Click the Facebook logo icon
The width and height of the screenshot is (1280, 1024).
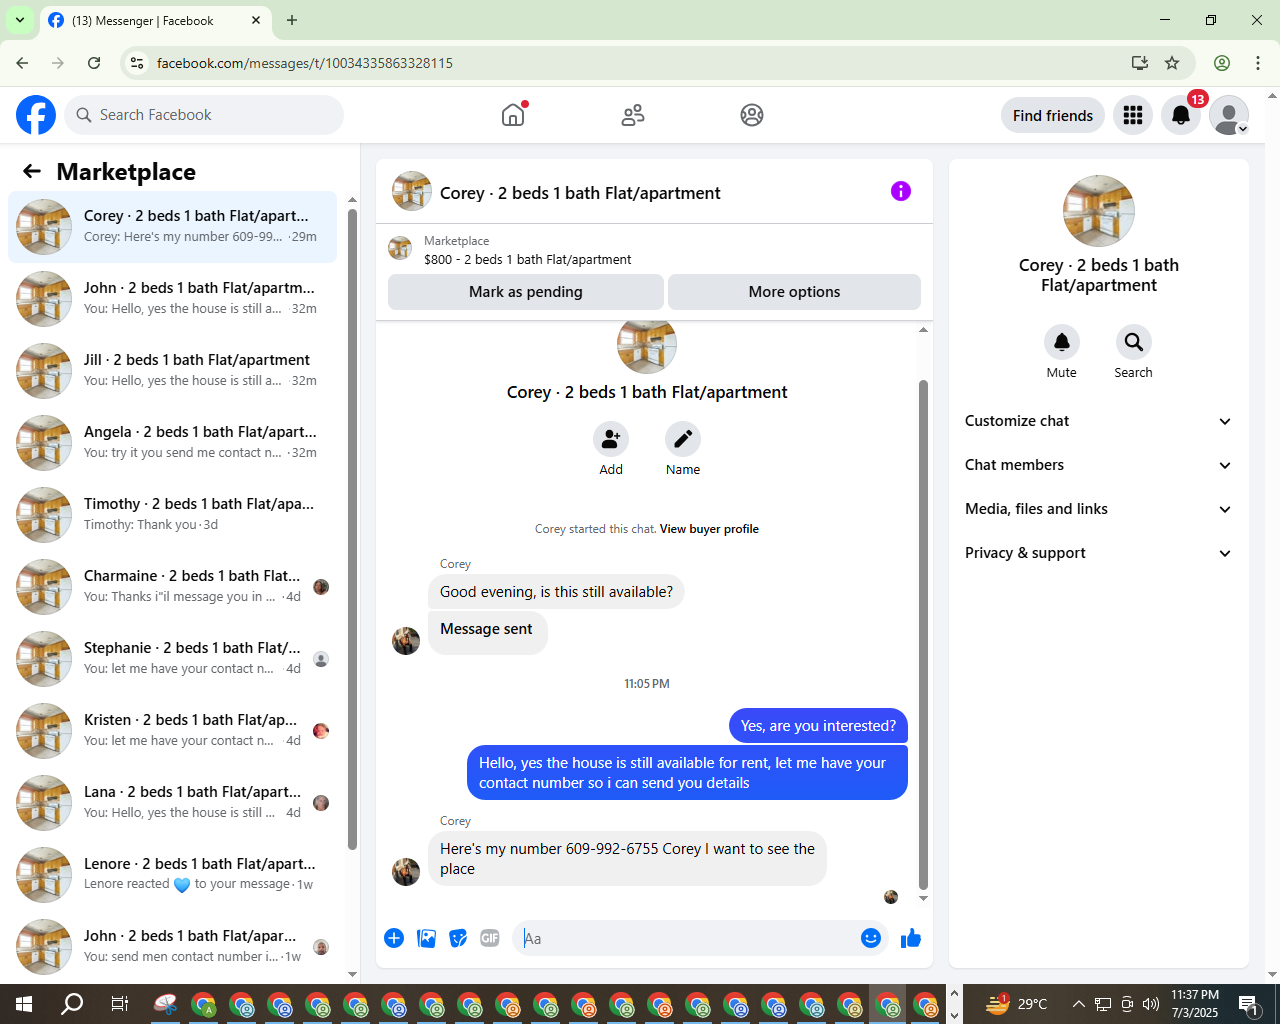(36, 115)
